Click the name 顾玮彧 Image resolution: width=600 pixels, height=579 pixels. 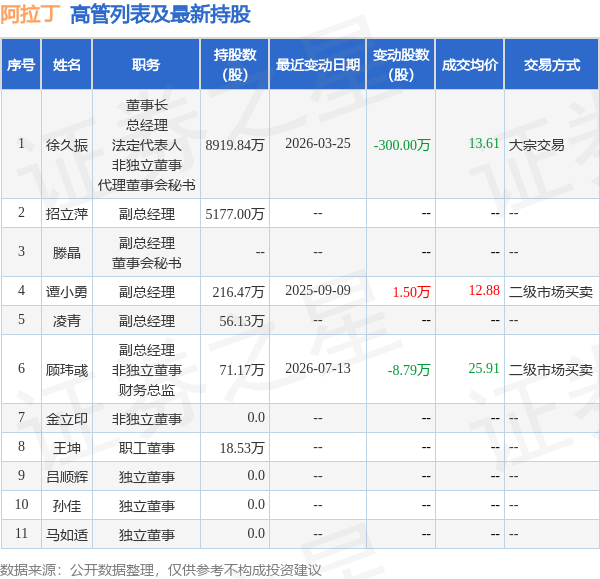[67, 370]
